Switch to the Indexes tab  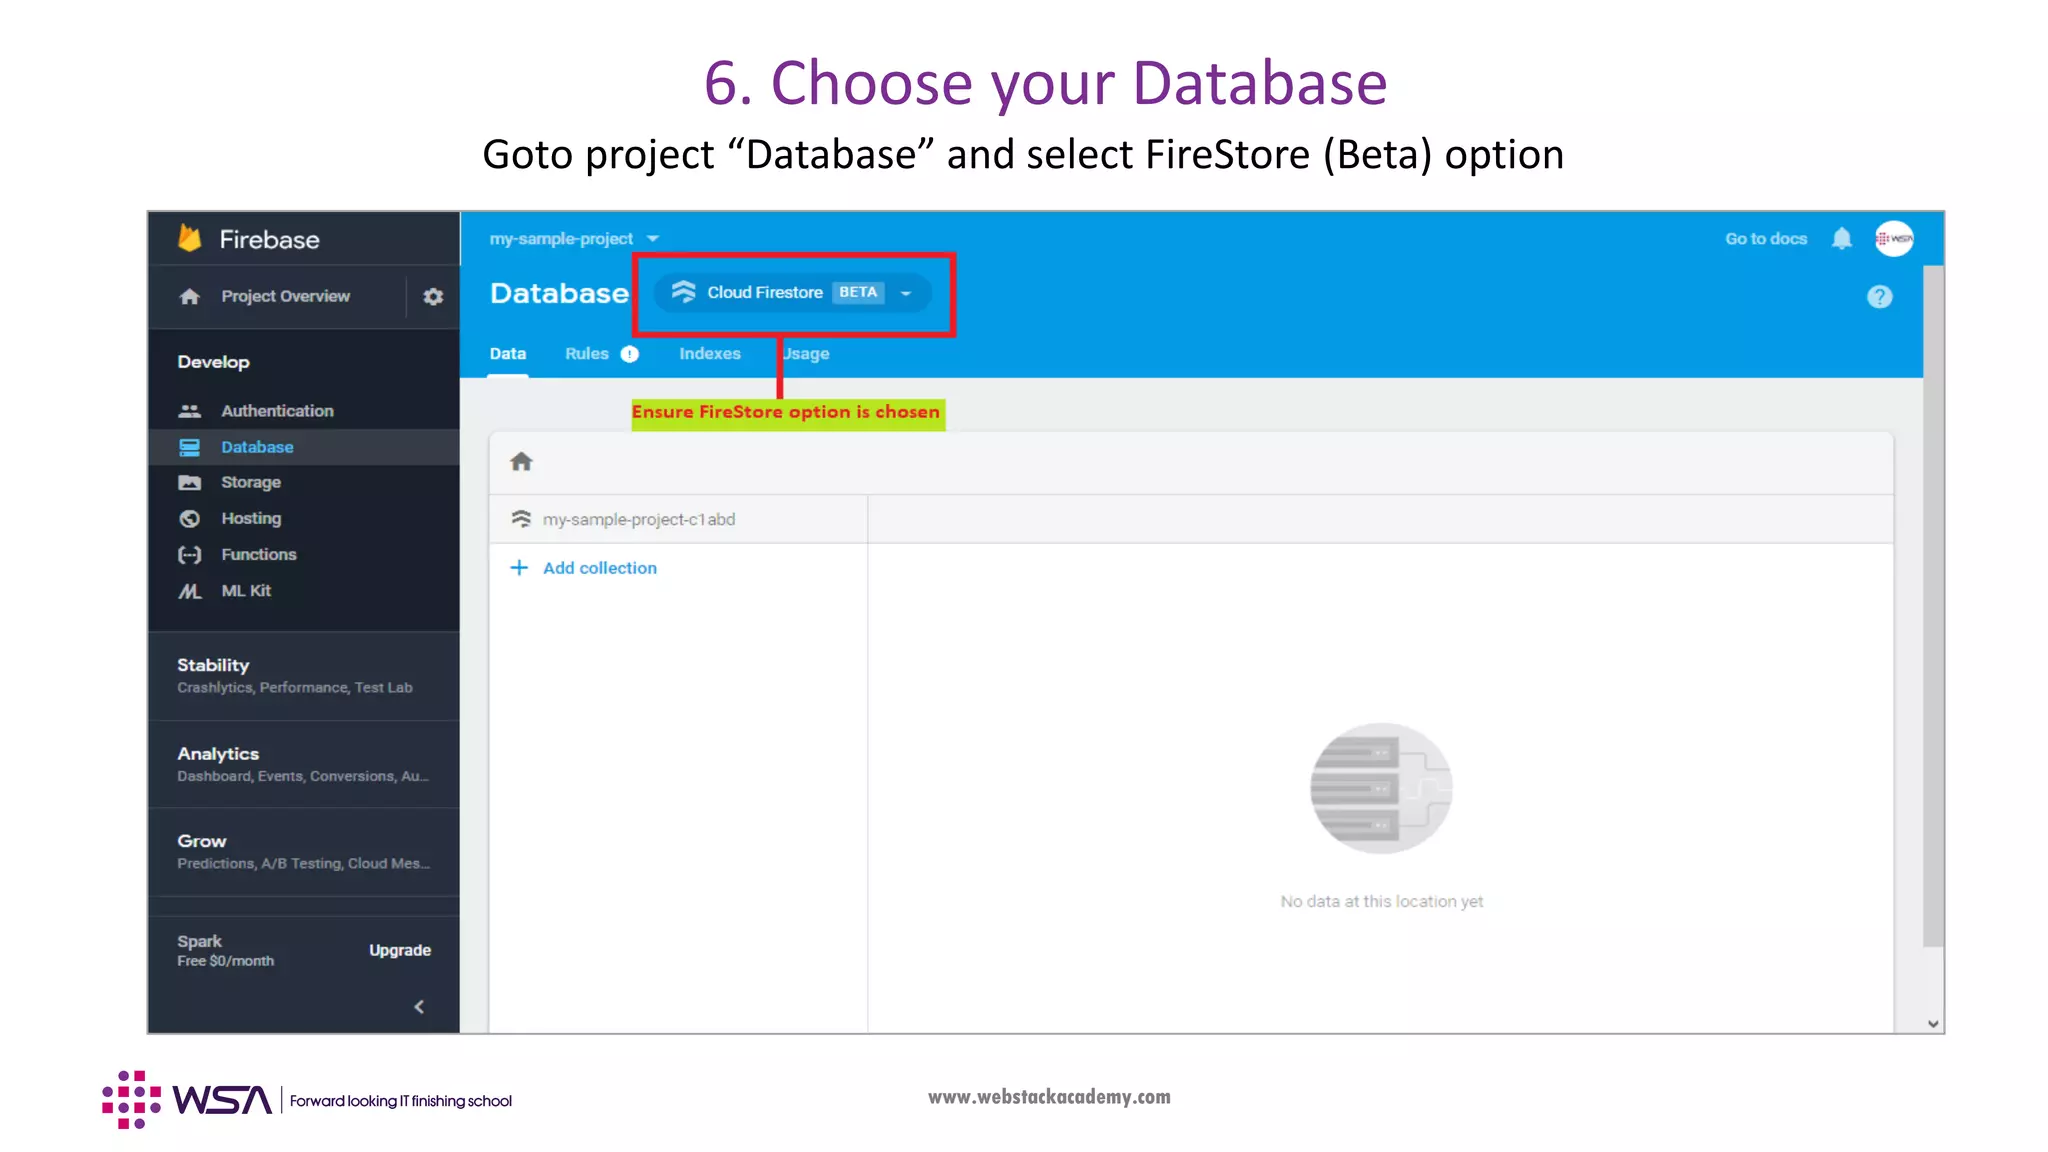709,354
